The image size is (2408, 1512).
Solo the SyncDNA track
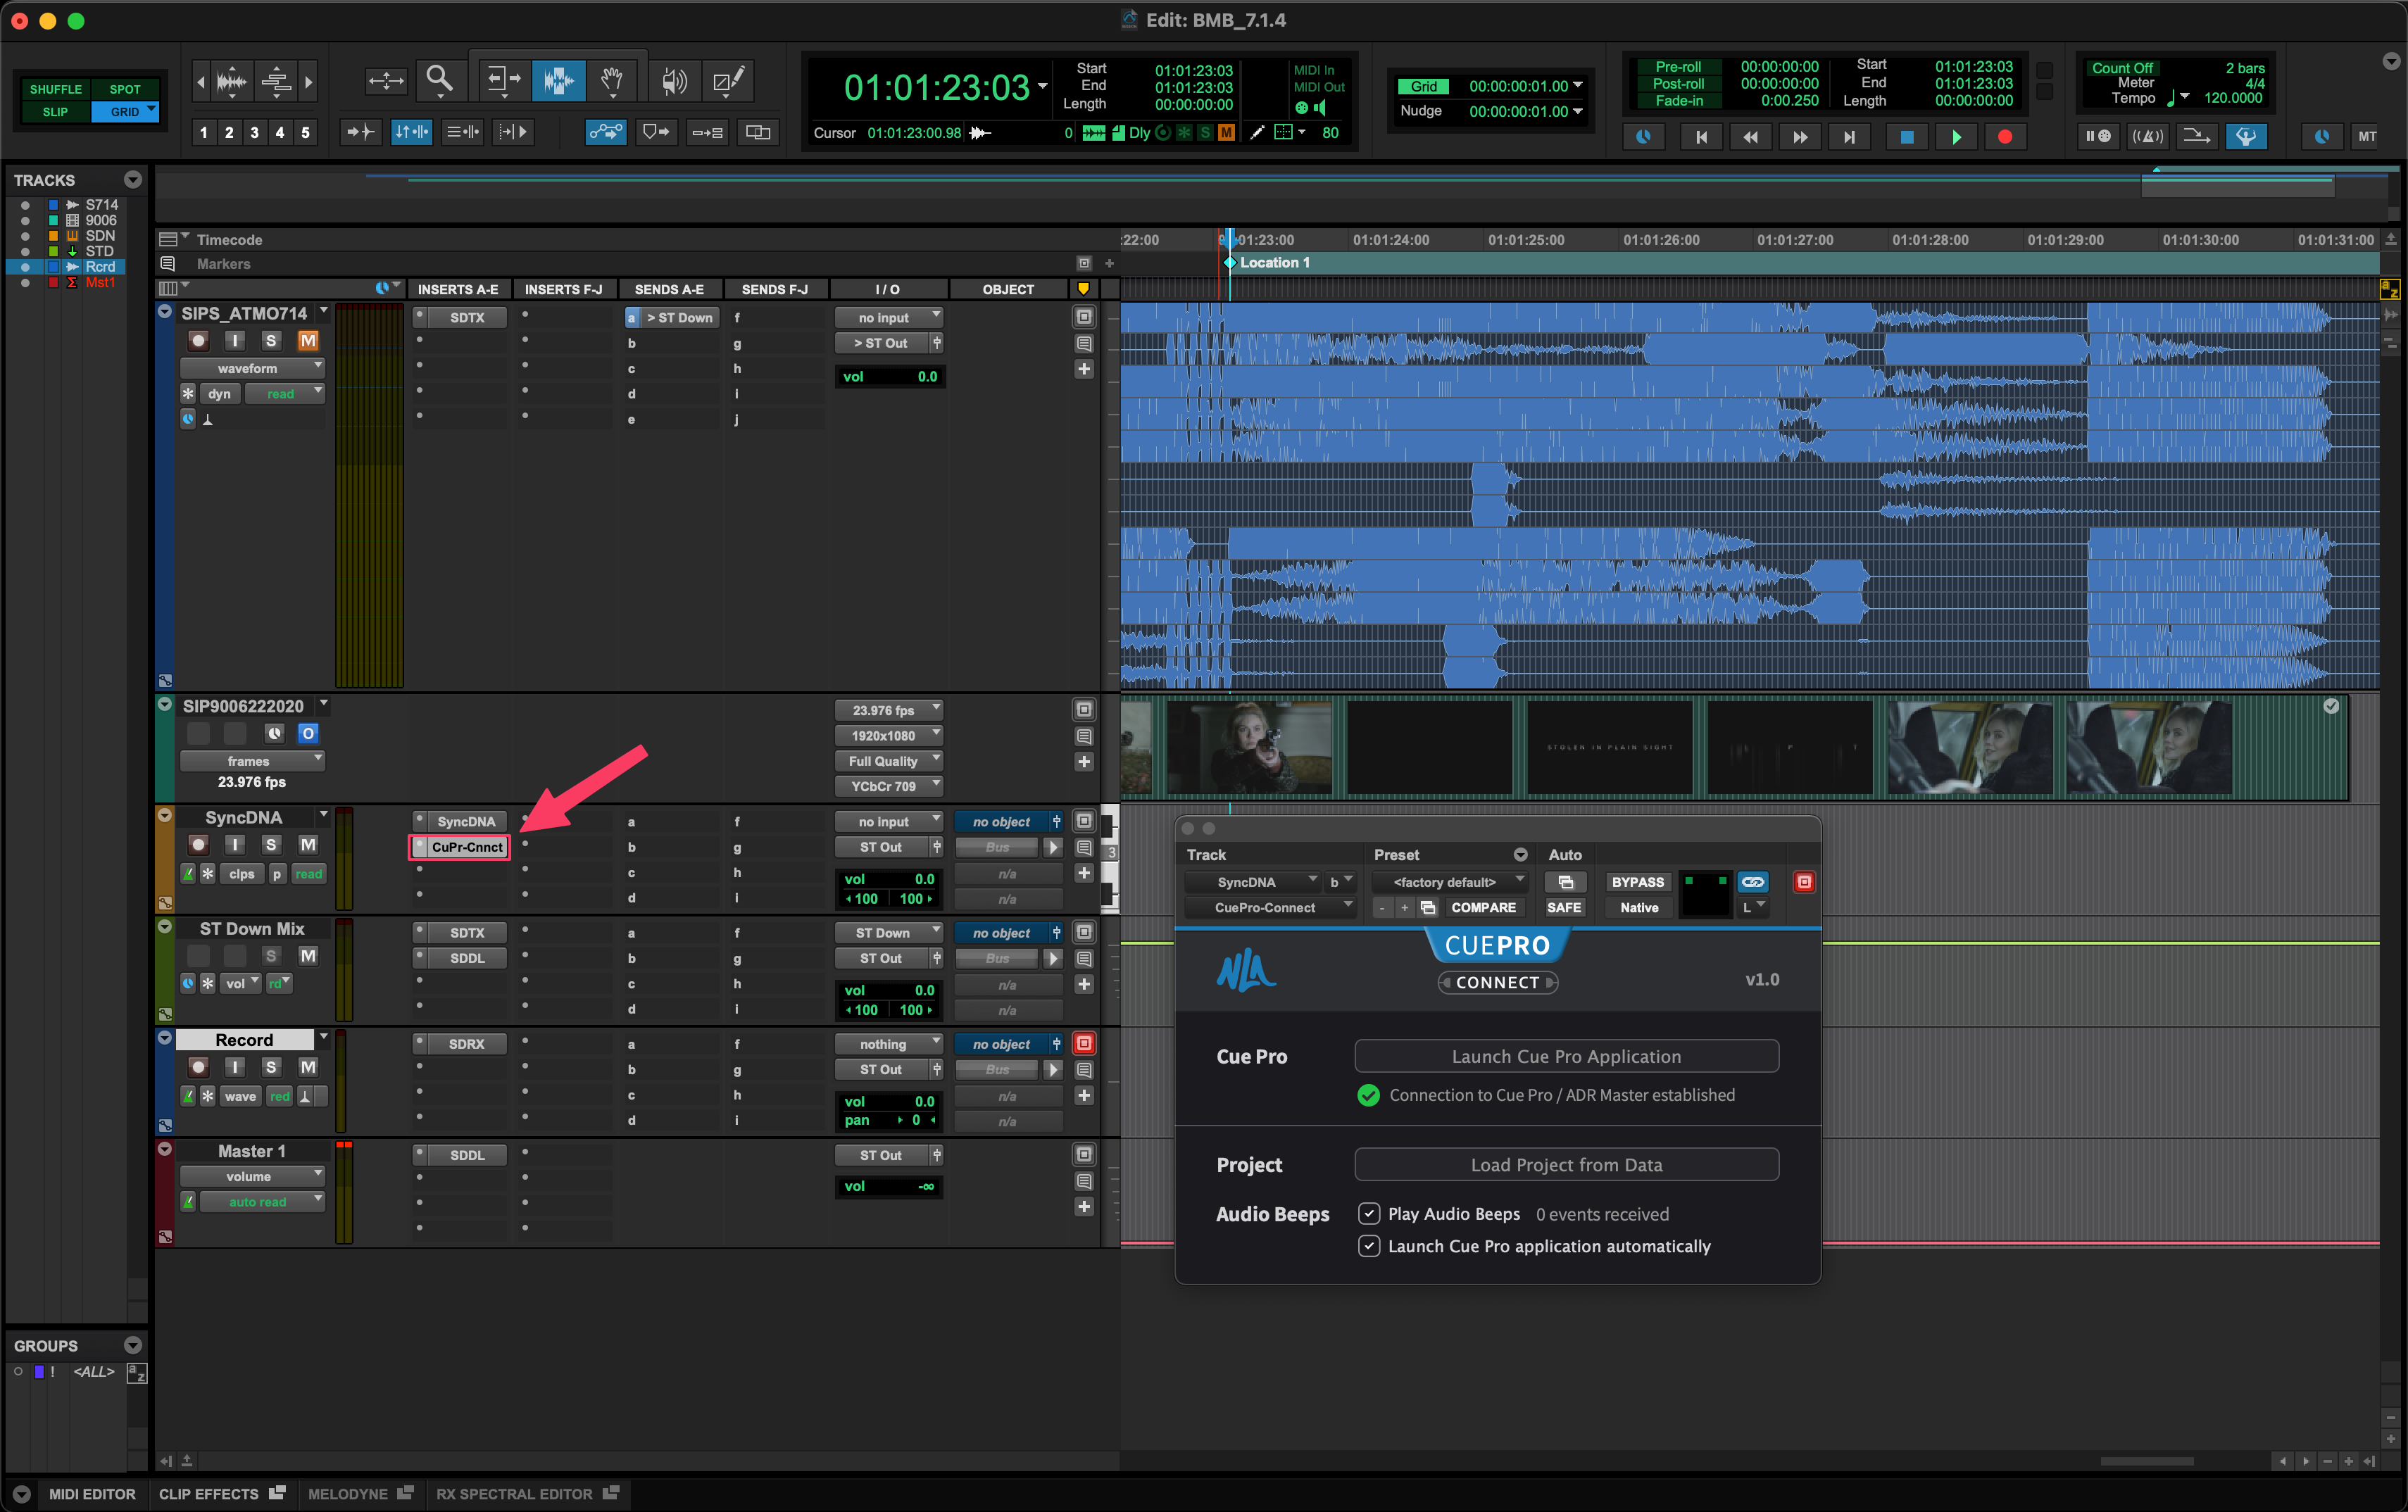pyautogui.click(x=270, y=845)
